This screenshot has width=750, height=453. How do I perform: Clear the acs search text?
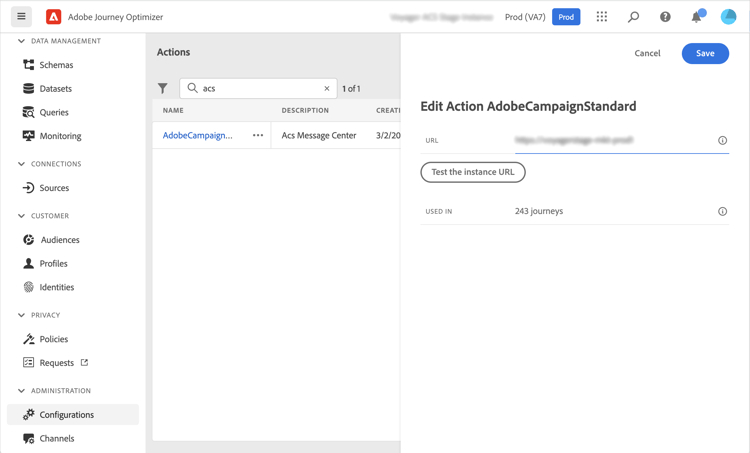(327, 88)
